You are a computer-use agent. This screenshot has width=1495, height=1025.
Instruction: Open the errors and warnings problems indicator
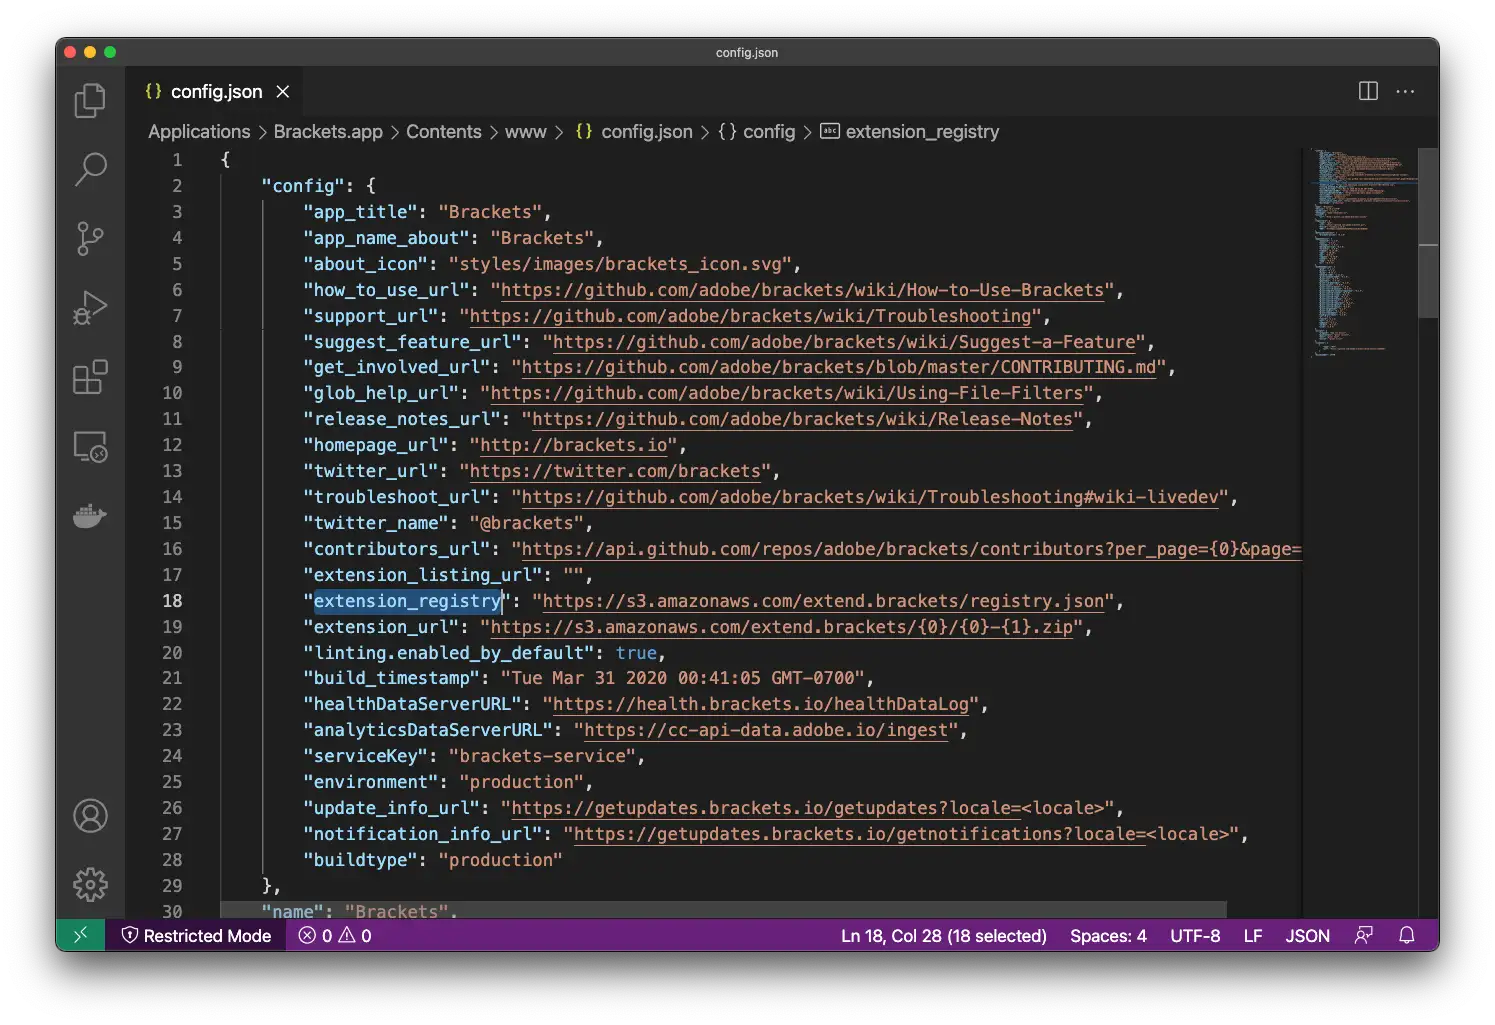tap(335, 935)
